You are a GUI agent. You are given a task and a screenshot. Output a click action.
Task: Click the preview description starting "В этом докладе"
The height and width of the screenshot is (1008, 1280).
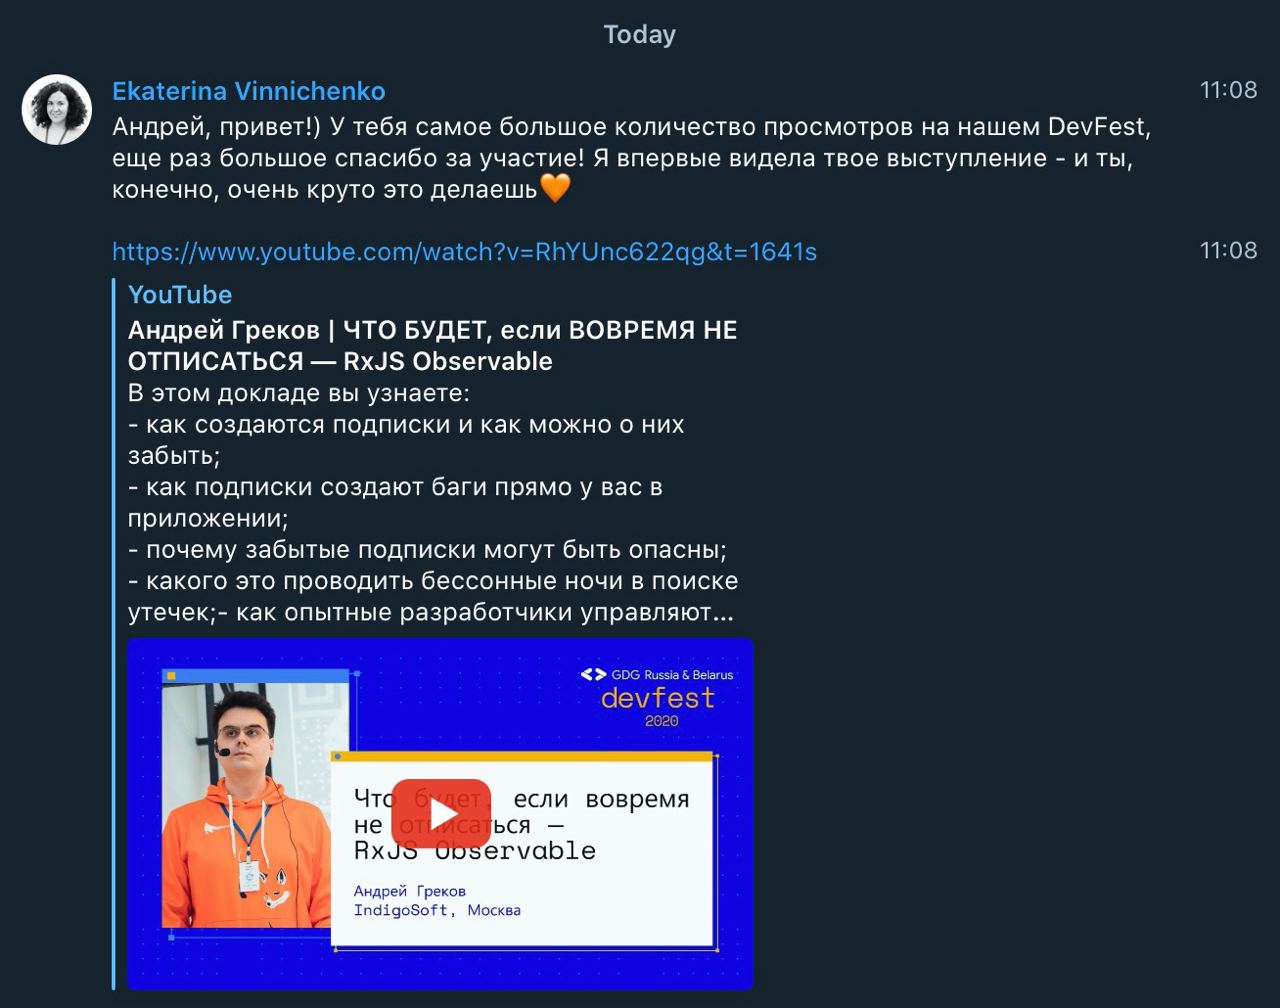[x=433, y=502]
